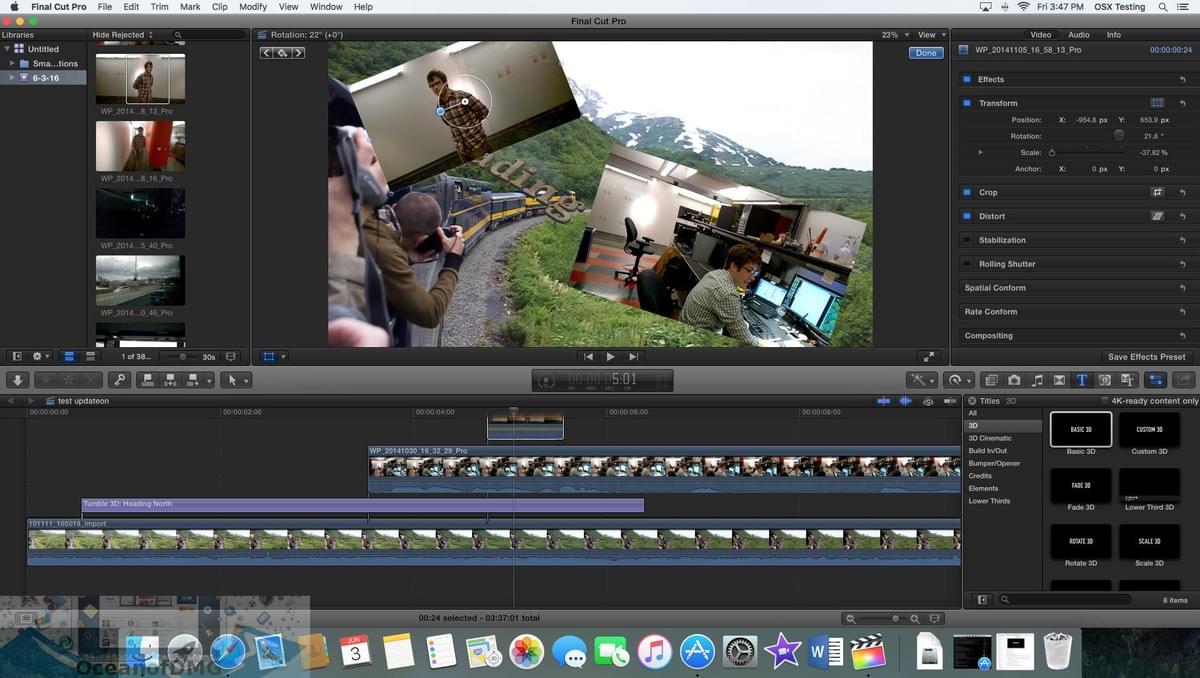The width and height of the screenshot is (1200, 678).
Task: Switch browser to filmstrip view
Action: (69, 356)
